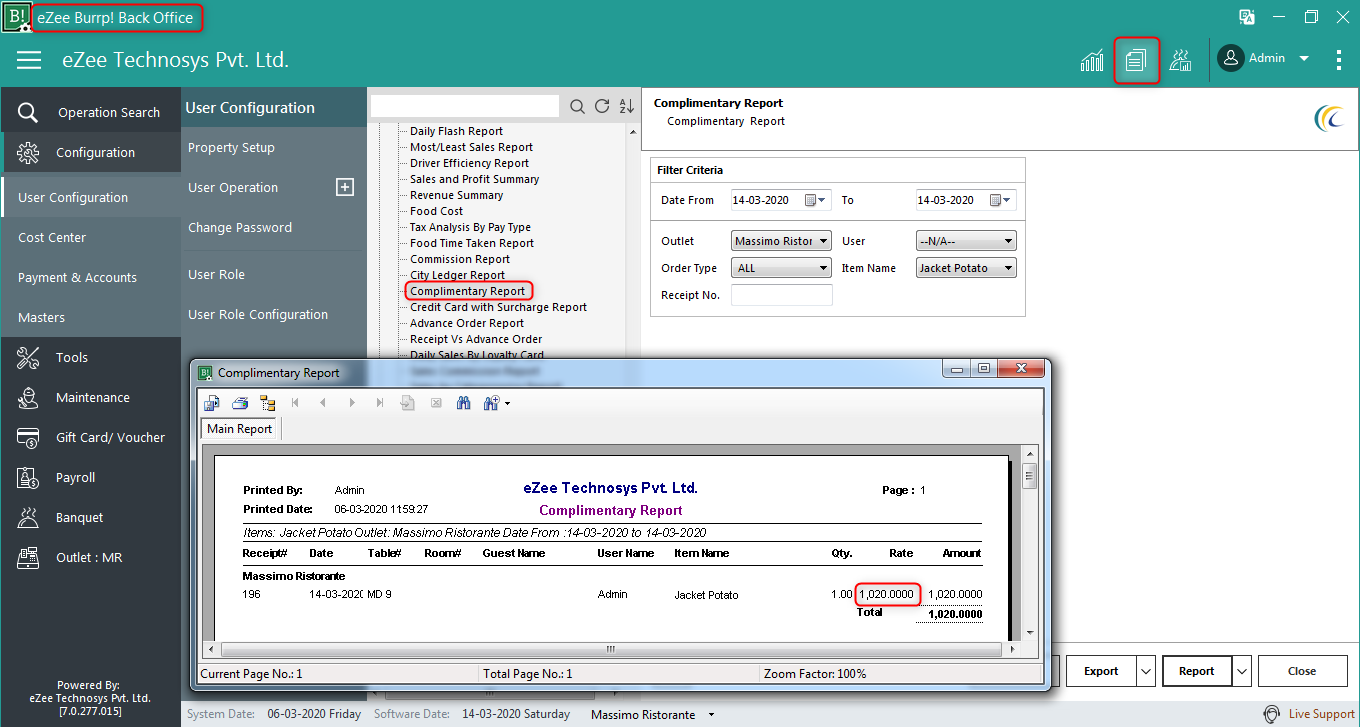Click the Payroll sidebar icon
This screenshot has height=727, width=1360.
(x=28, y=477)
